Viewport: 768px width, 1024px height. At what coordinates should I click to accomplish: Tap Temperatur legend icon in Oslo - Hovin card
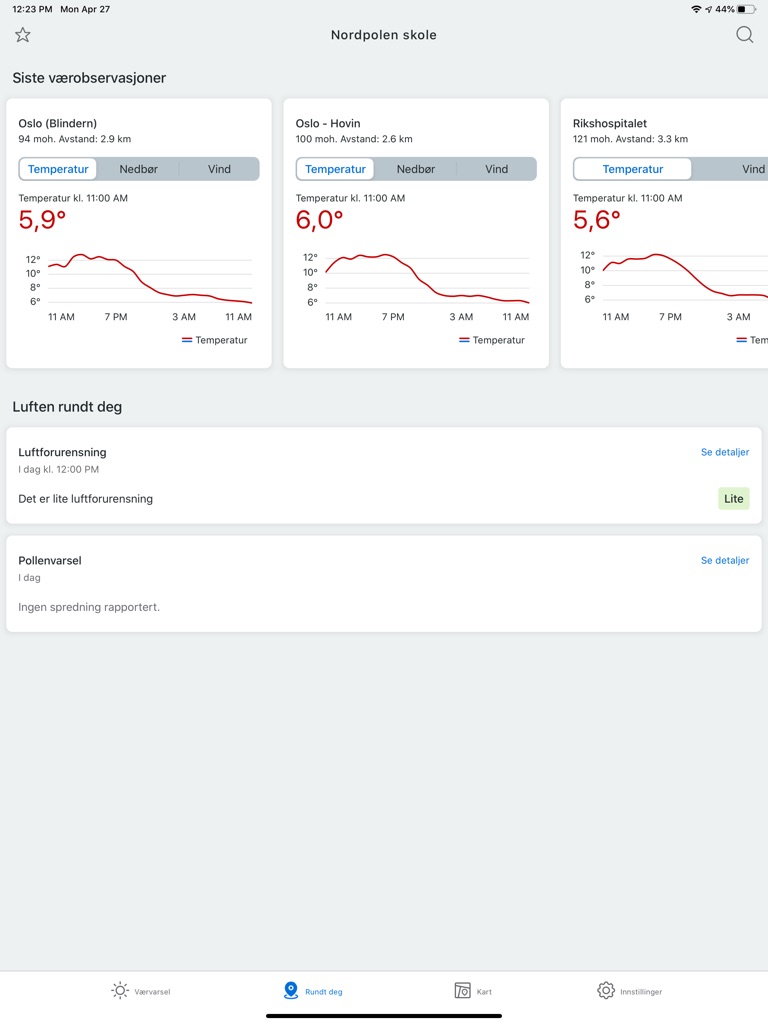464,340
